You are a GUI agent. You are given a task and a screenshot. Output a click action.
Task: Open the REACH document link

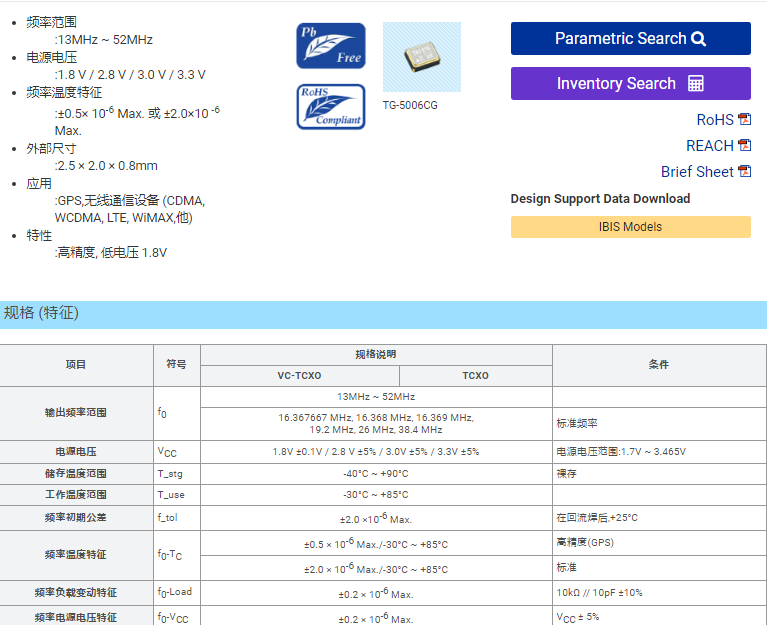coord(709,146)
